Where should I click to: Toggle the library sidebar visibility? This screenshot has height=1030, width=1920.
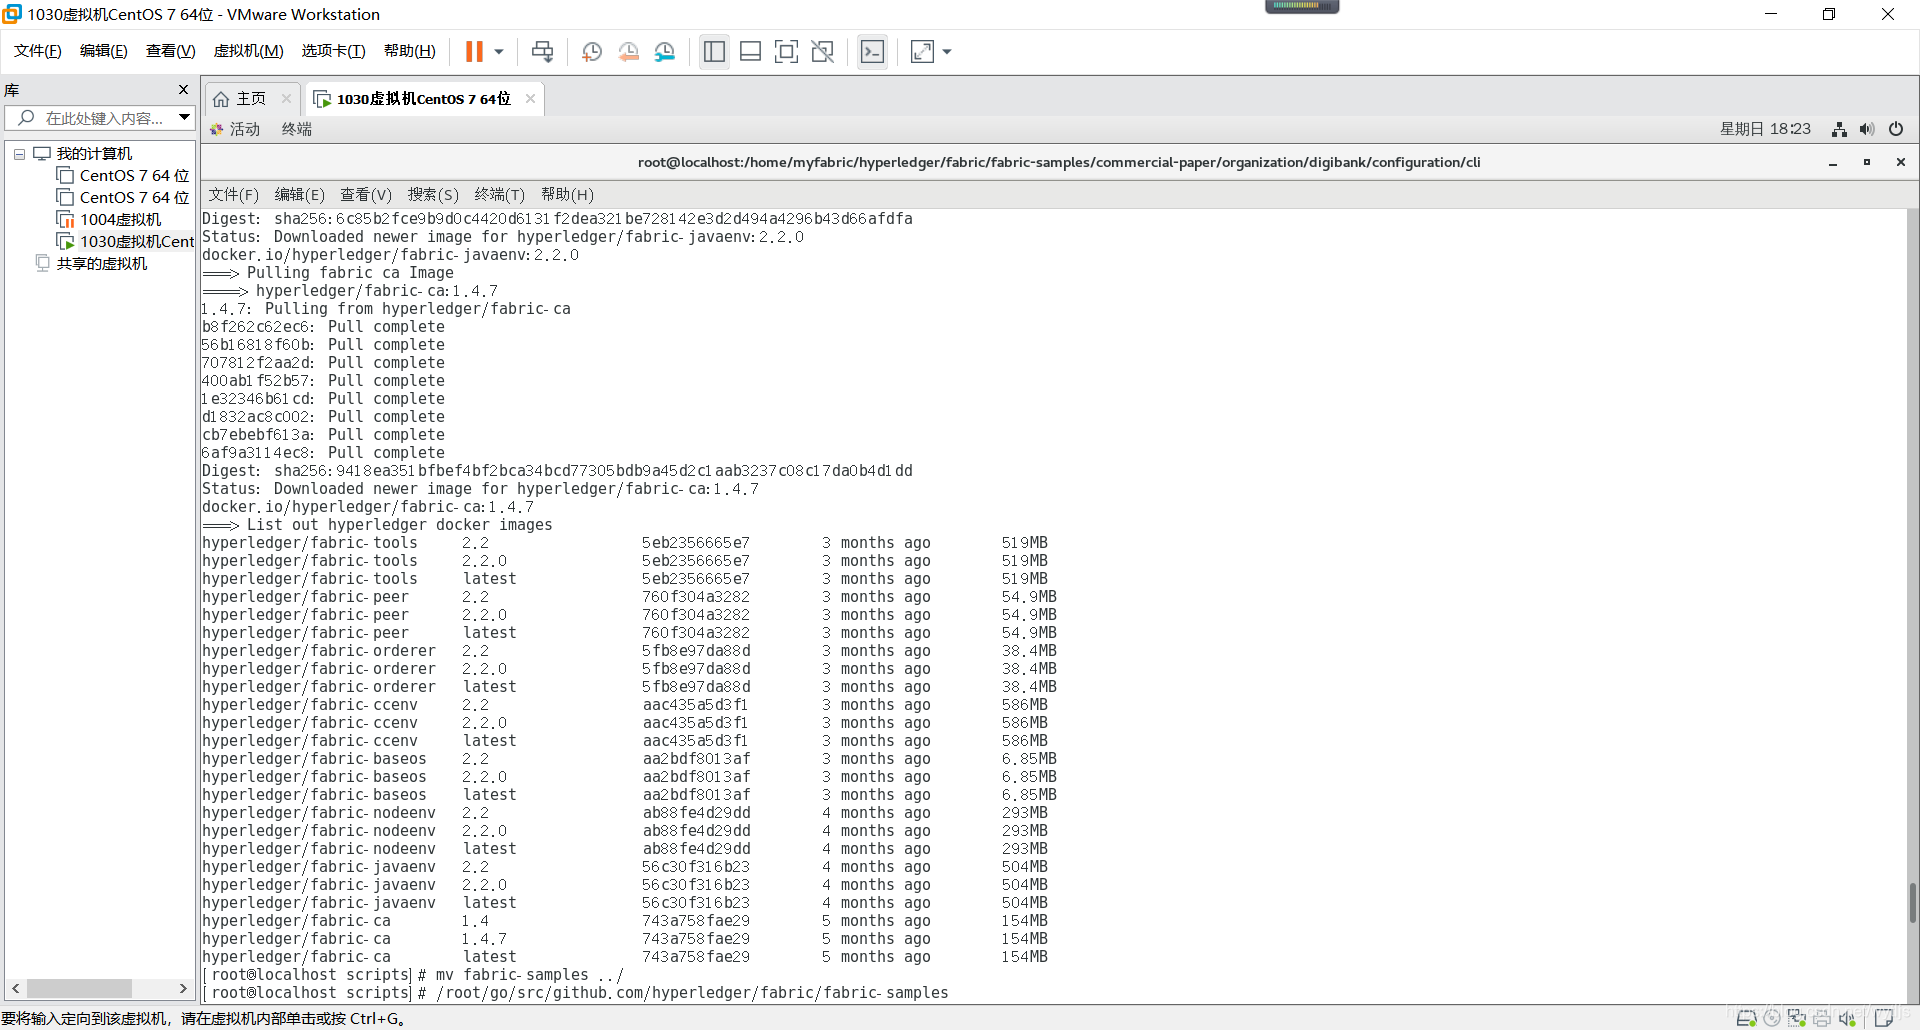pos(714,52)
